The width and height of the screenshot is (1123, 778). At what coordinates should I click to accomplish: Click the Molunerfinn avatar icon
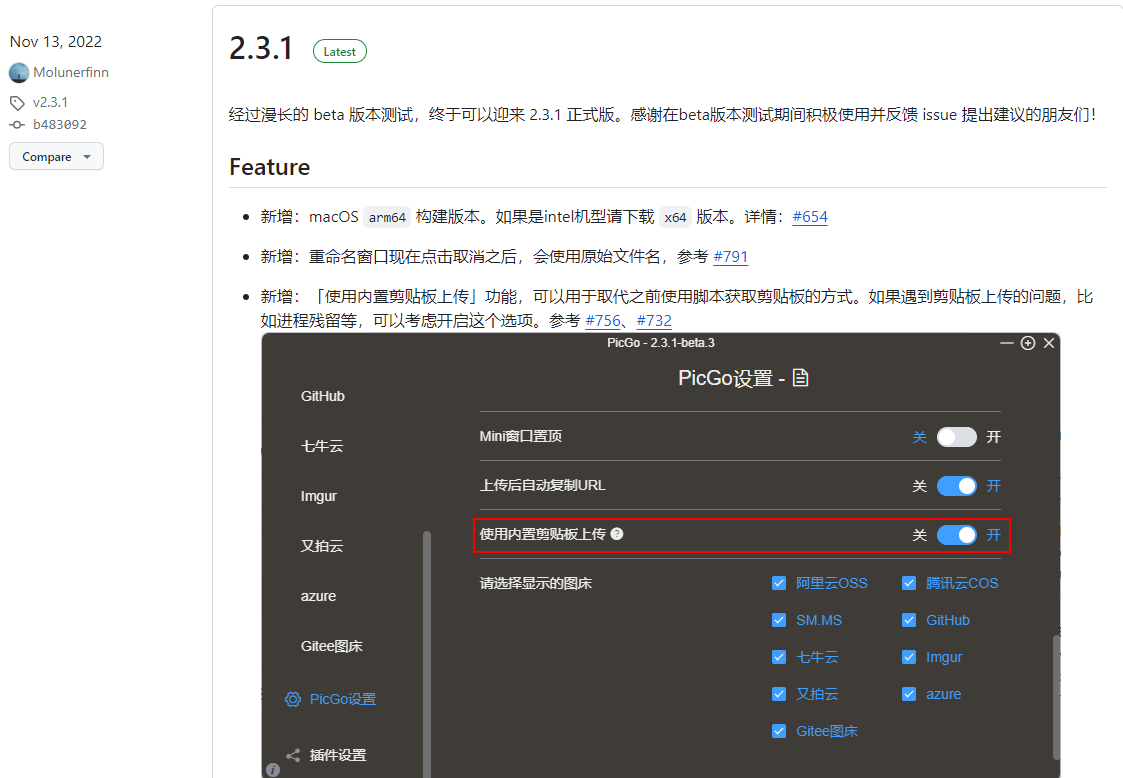19,72
